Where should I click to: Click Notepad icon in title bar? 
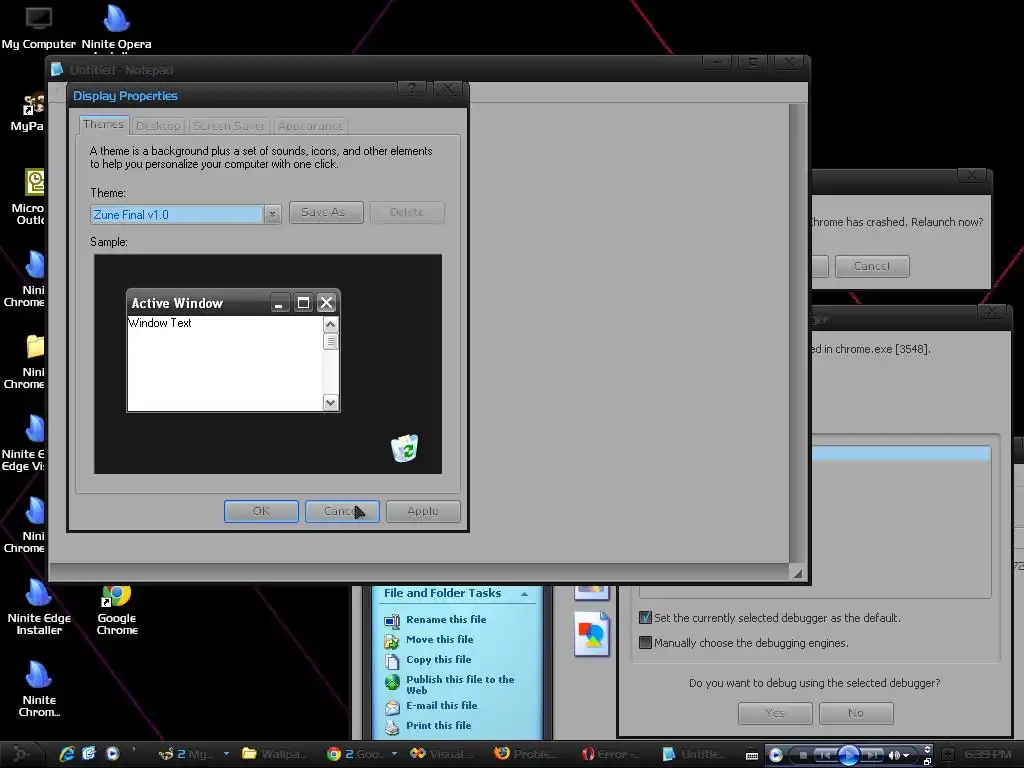[57, 69]
